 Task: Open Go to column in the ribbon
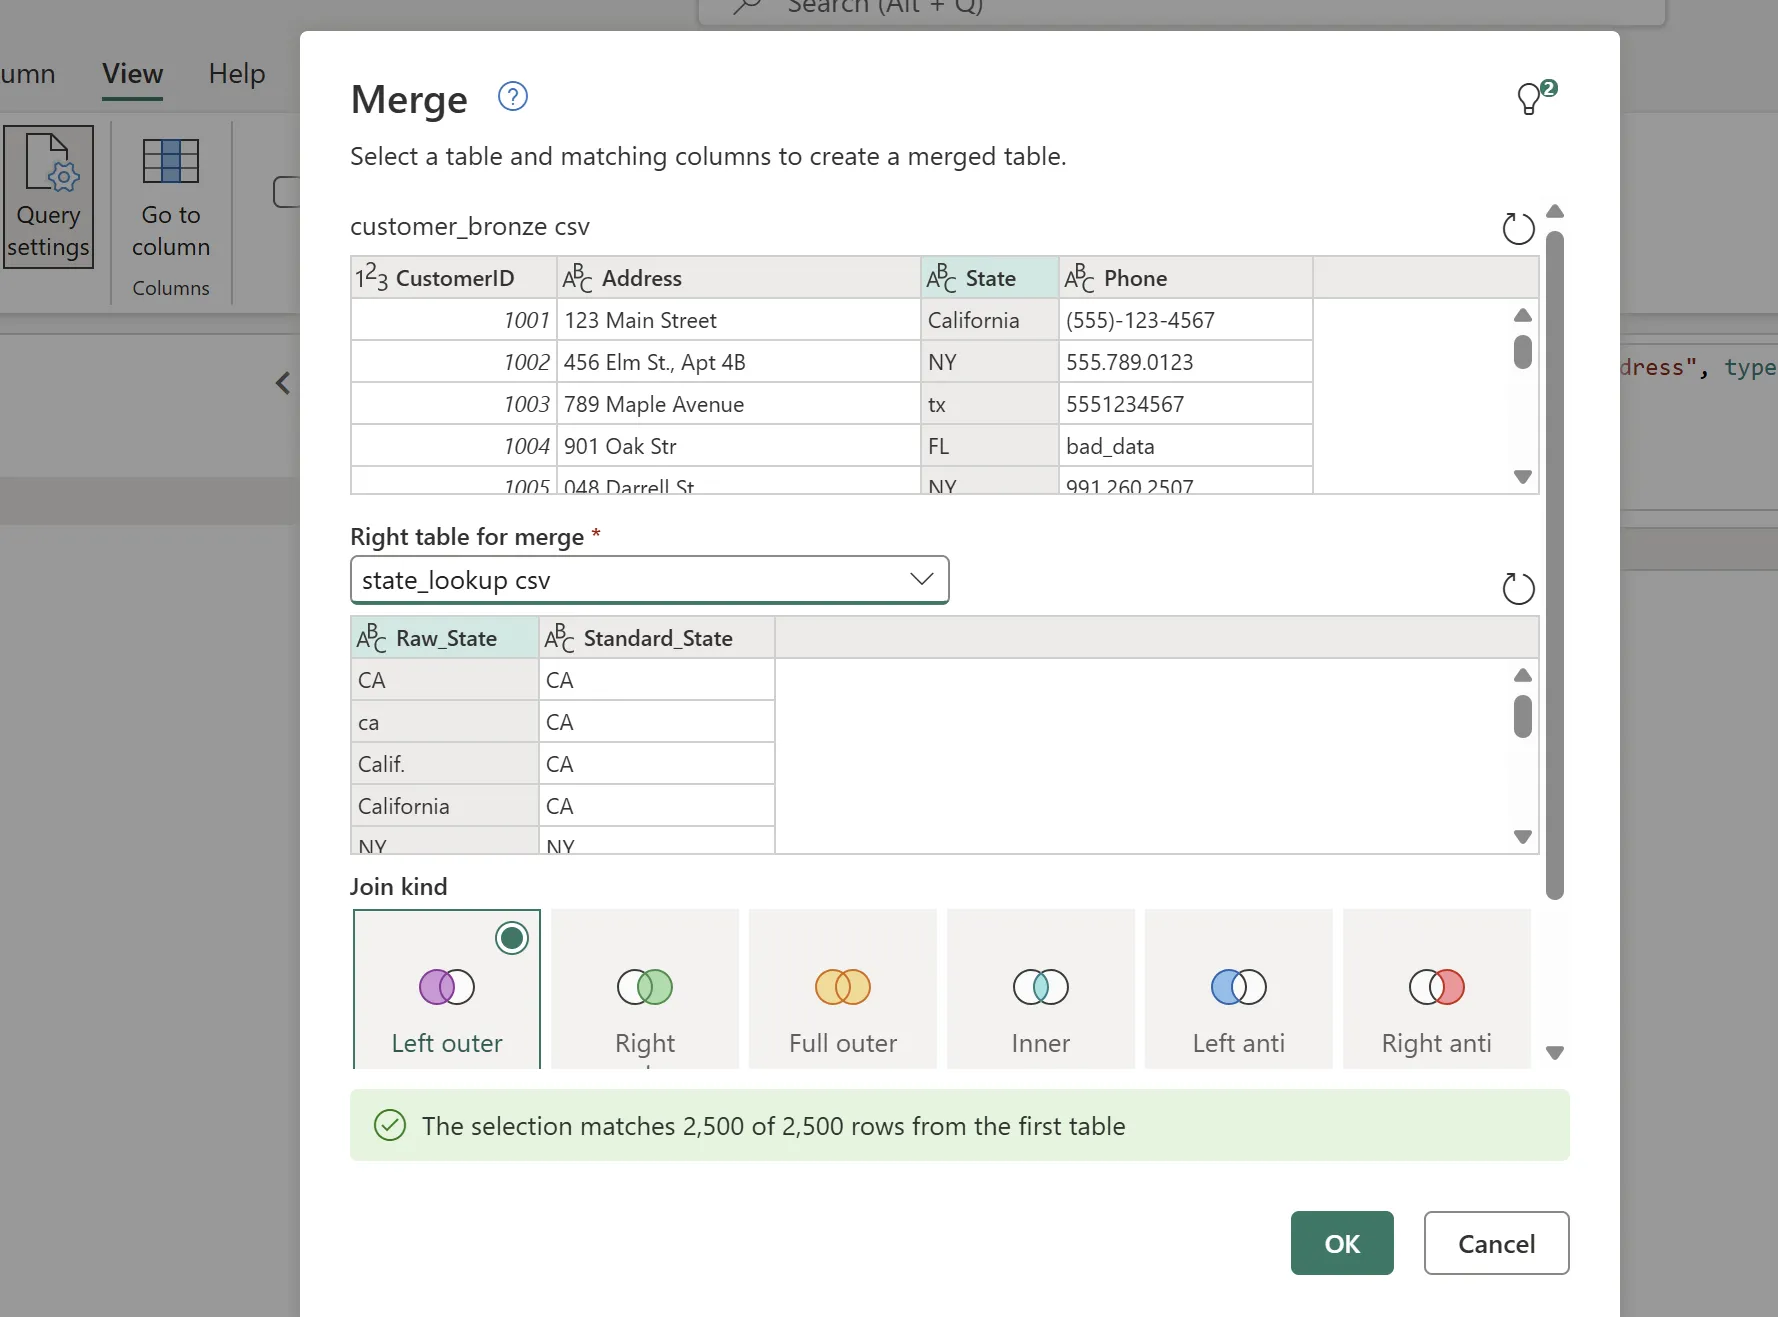[171, 199]
